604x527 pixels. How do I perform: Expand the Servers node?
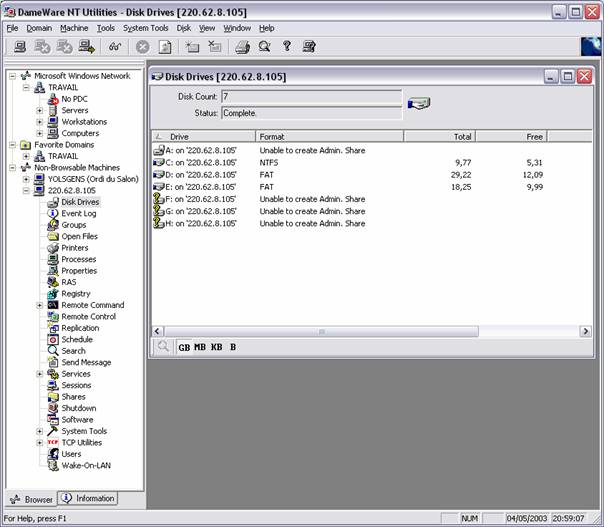click(40, 111)
